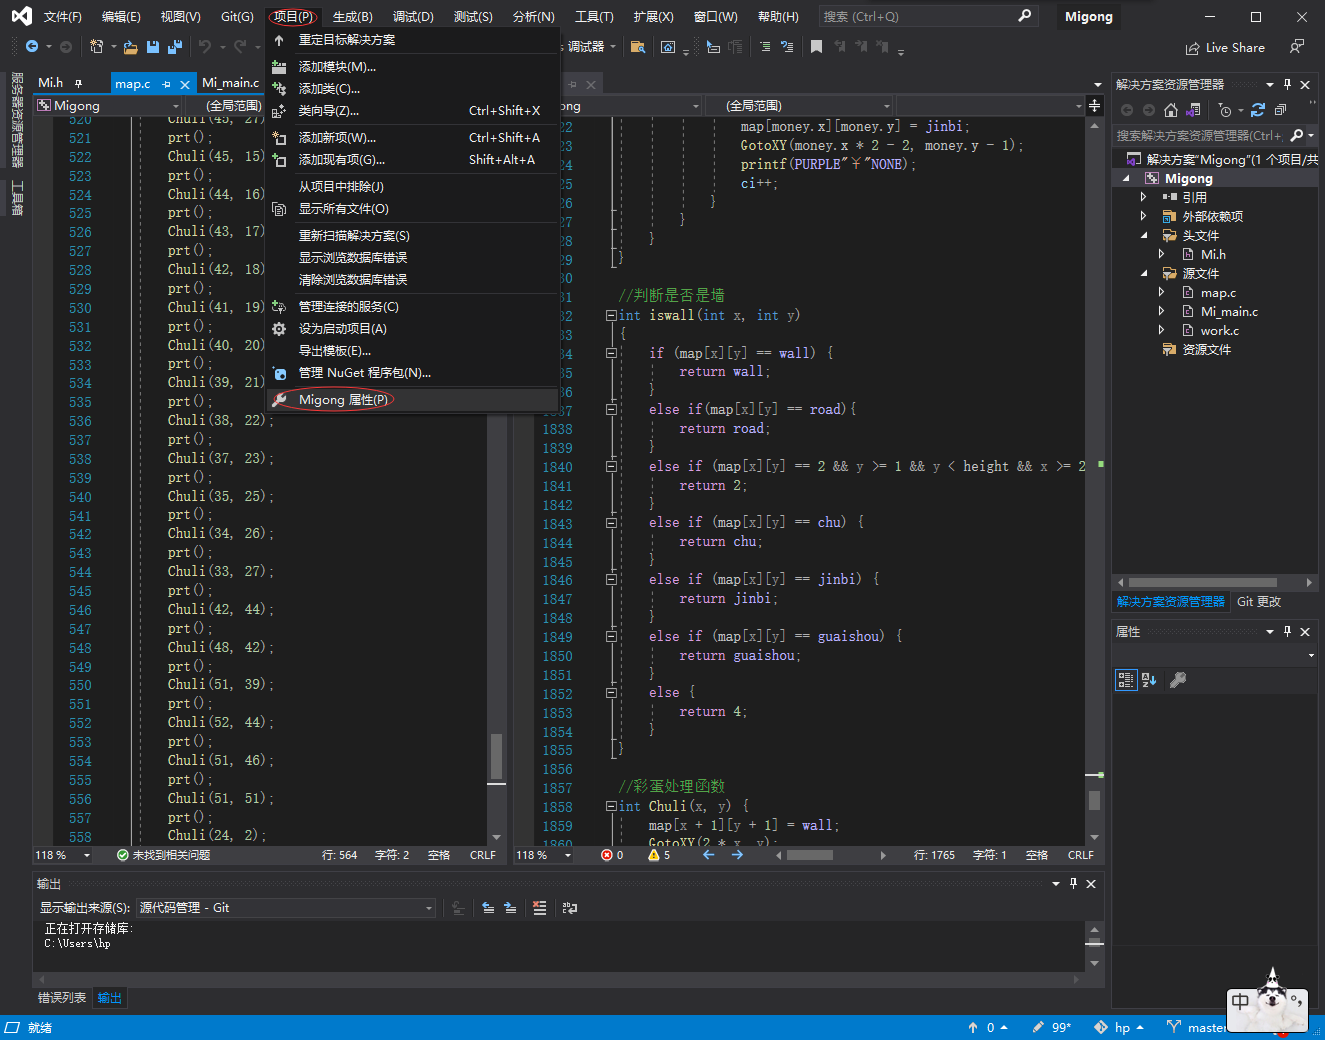Collapse the Chuli function outline toggle
The height and width of the screenshot is (1040, 1325).
click(x=611, y=806)
